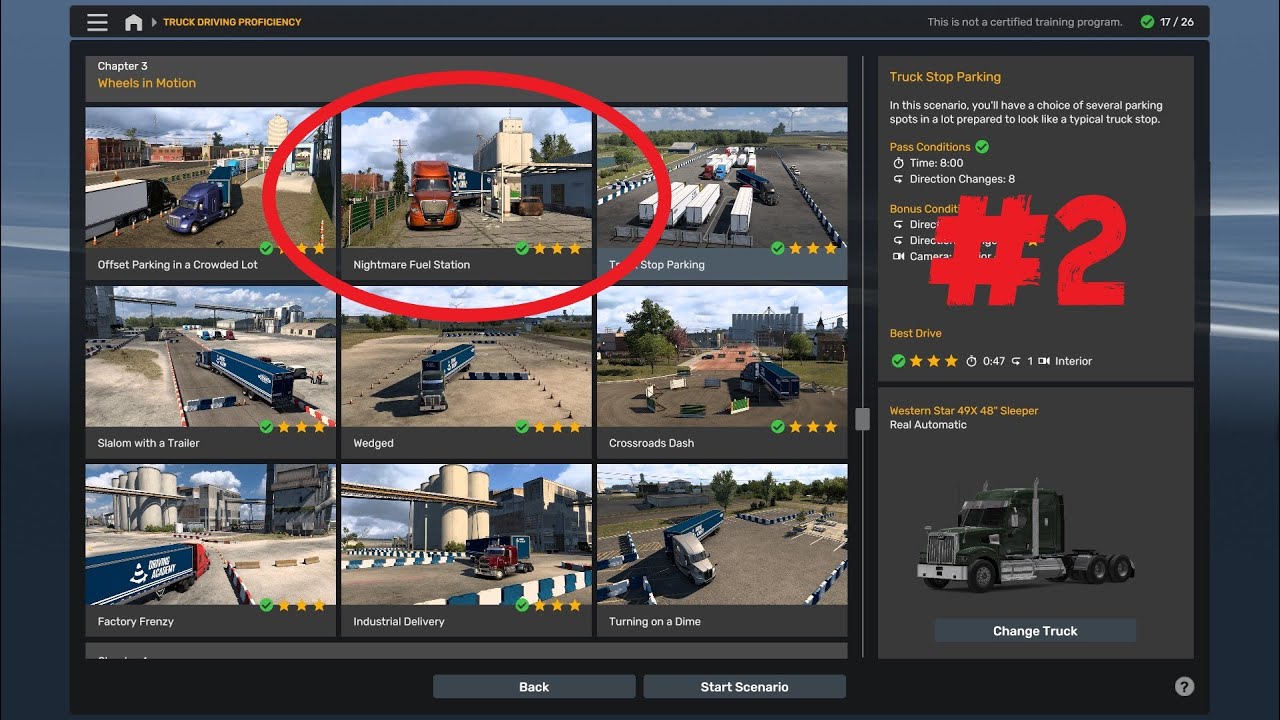Screen dimensions: 1280x720
Task: Click the Back button
Action: tap(534, 686)
